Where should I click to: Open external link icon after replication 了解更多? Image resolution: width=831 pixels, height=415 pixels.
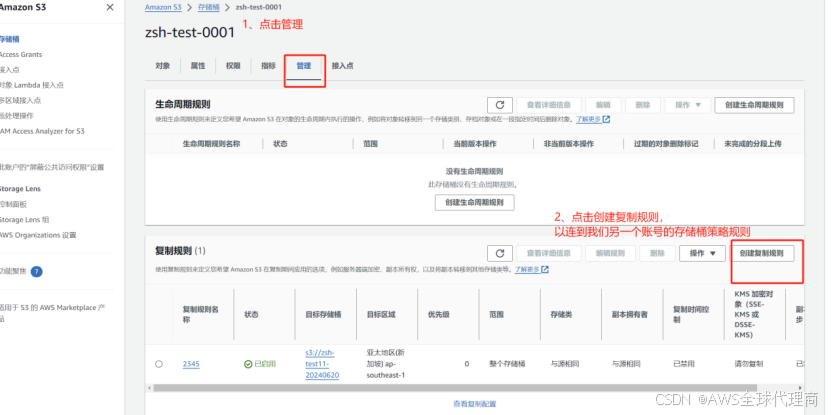pos(545,269)
